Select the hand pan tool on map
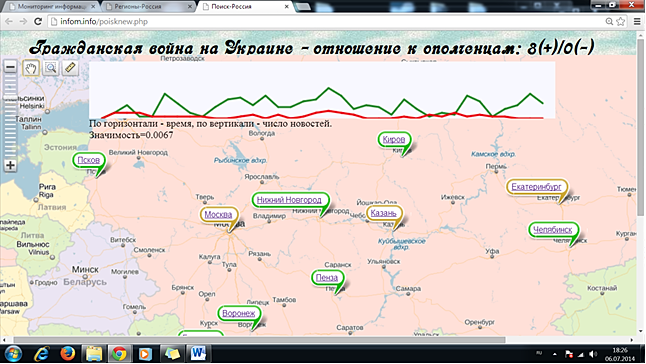The height and width of the screenshot is (364, 646). (30, 68)
